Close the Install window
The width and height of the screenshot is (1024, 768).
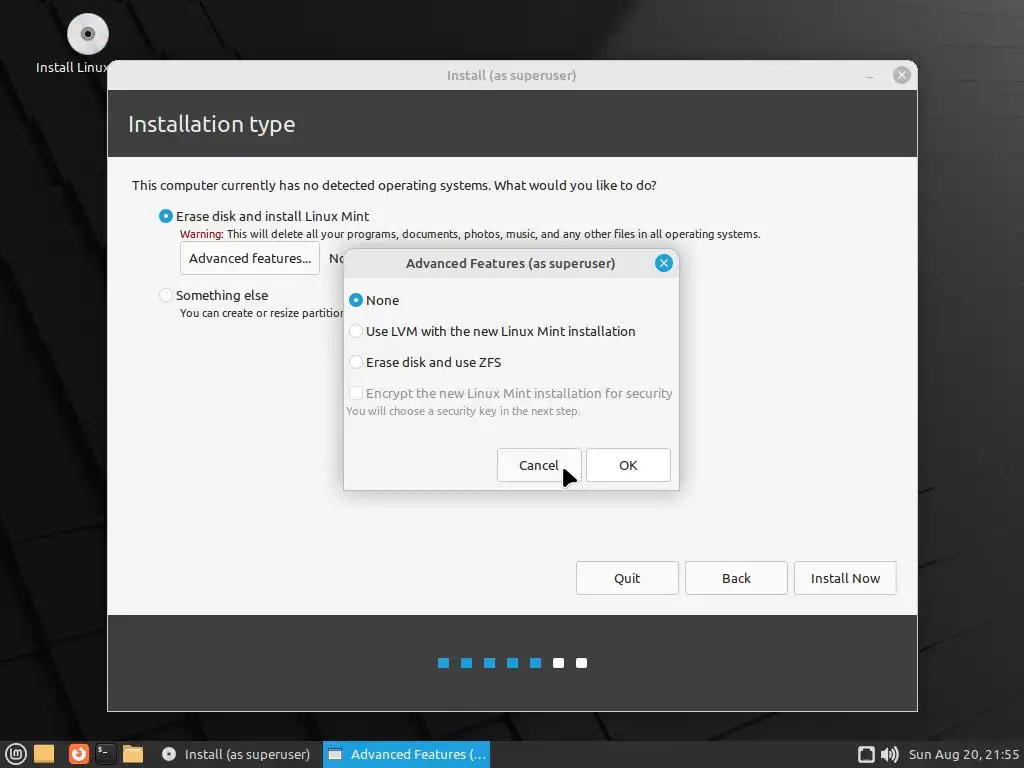pos(902,75)
